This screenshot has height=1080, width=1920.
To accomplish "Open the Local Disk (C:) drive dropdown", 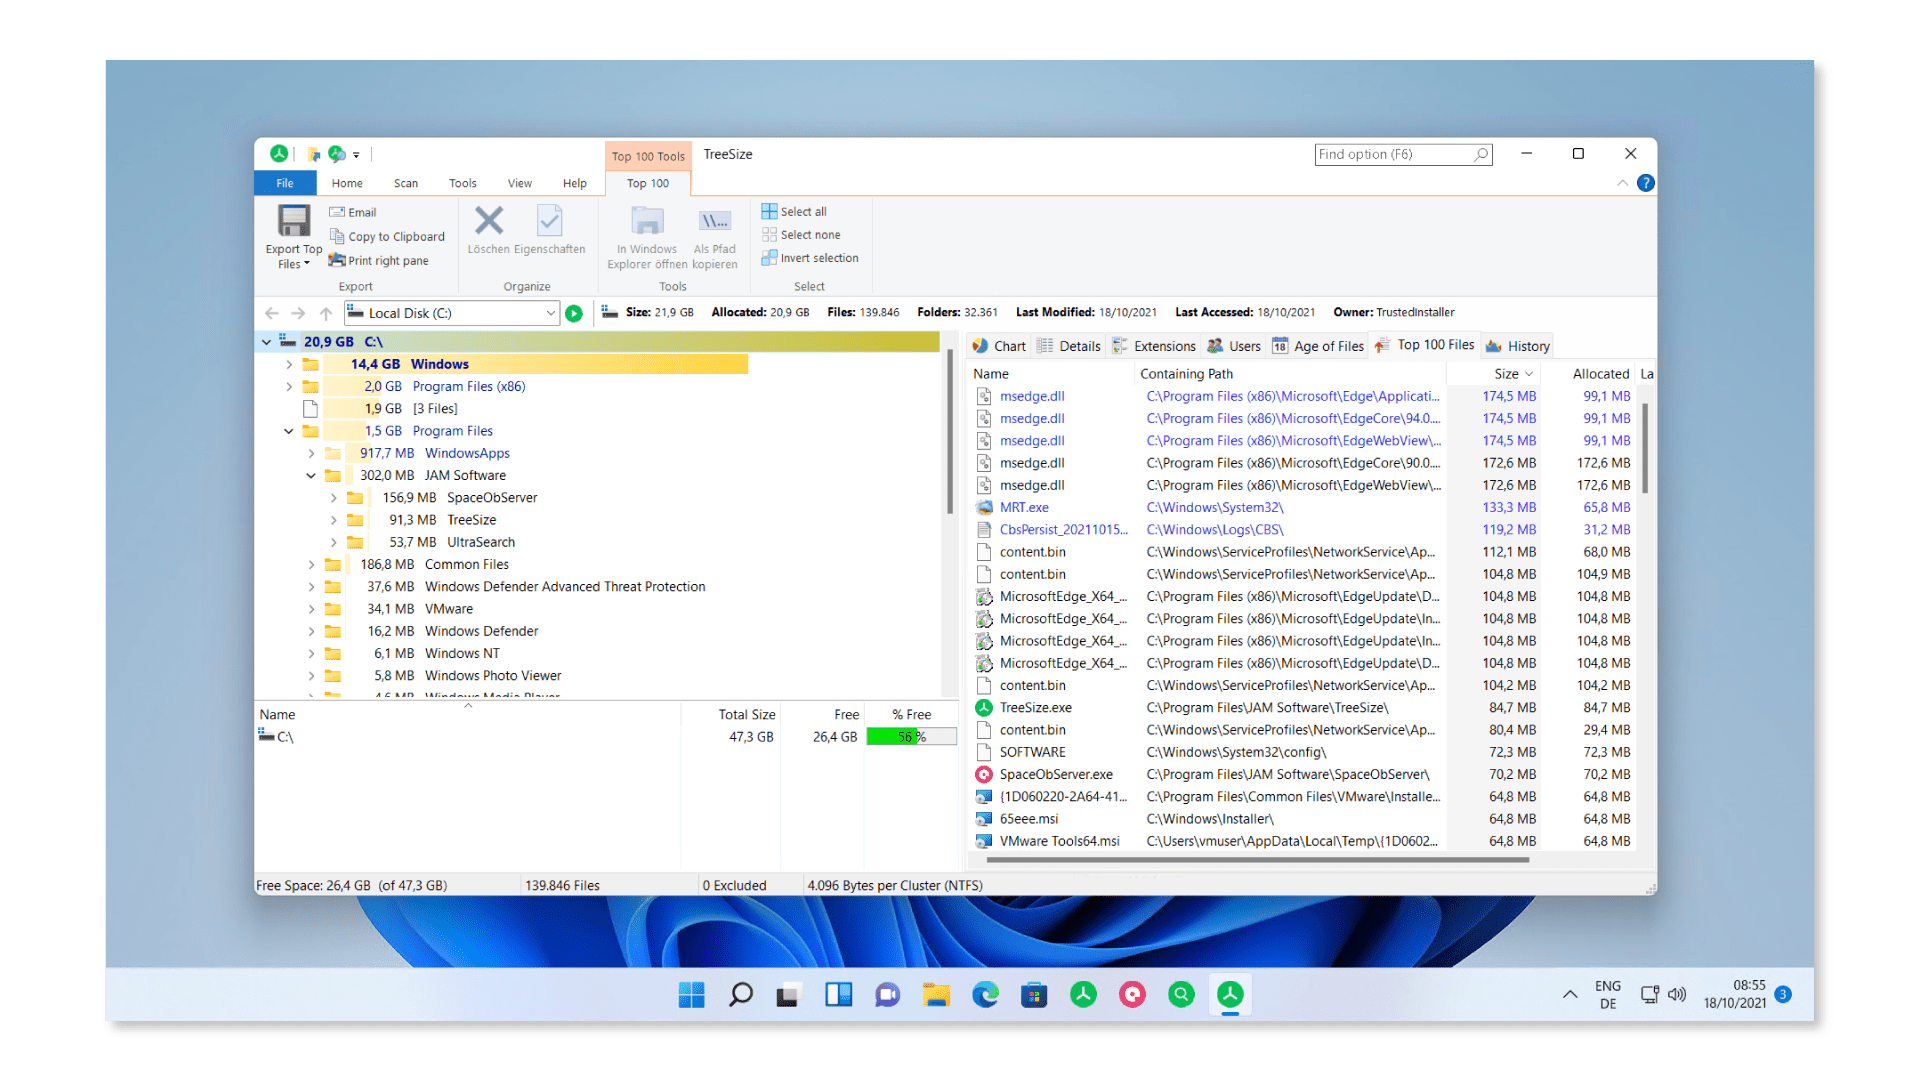I will 550,314.
